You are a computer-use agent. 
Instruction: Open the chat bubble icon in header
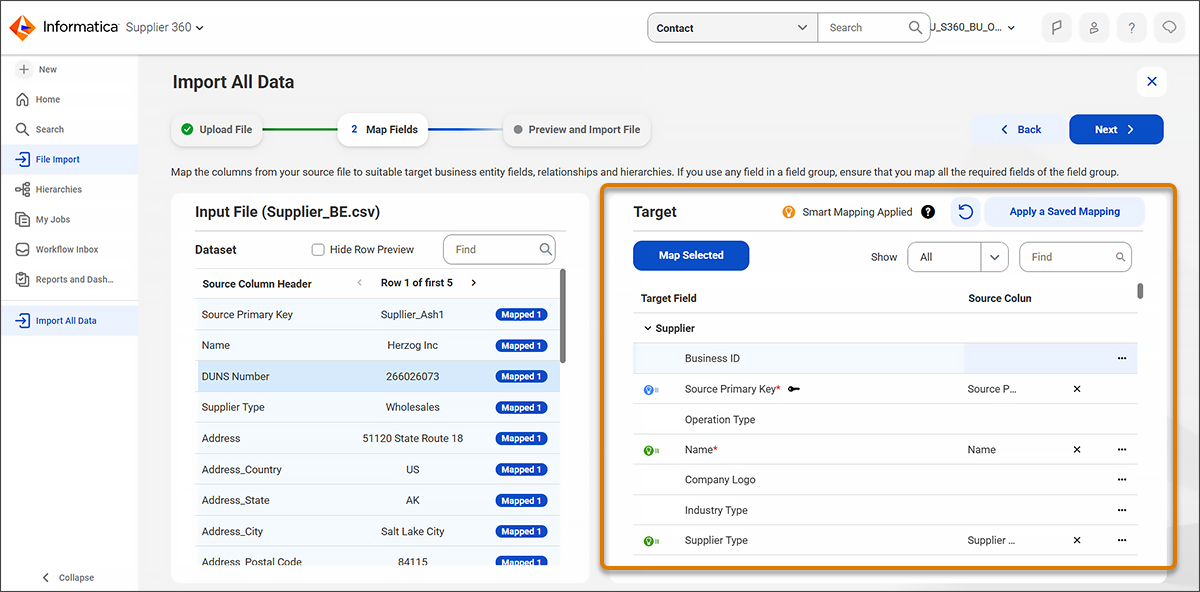(x=1169, y=28)
